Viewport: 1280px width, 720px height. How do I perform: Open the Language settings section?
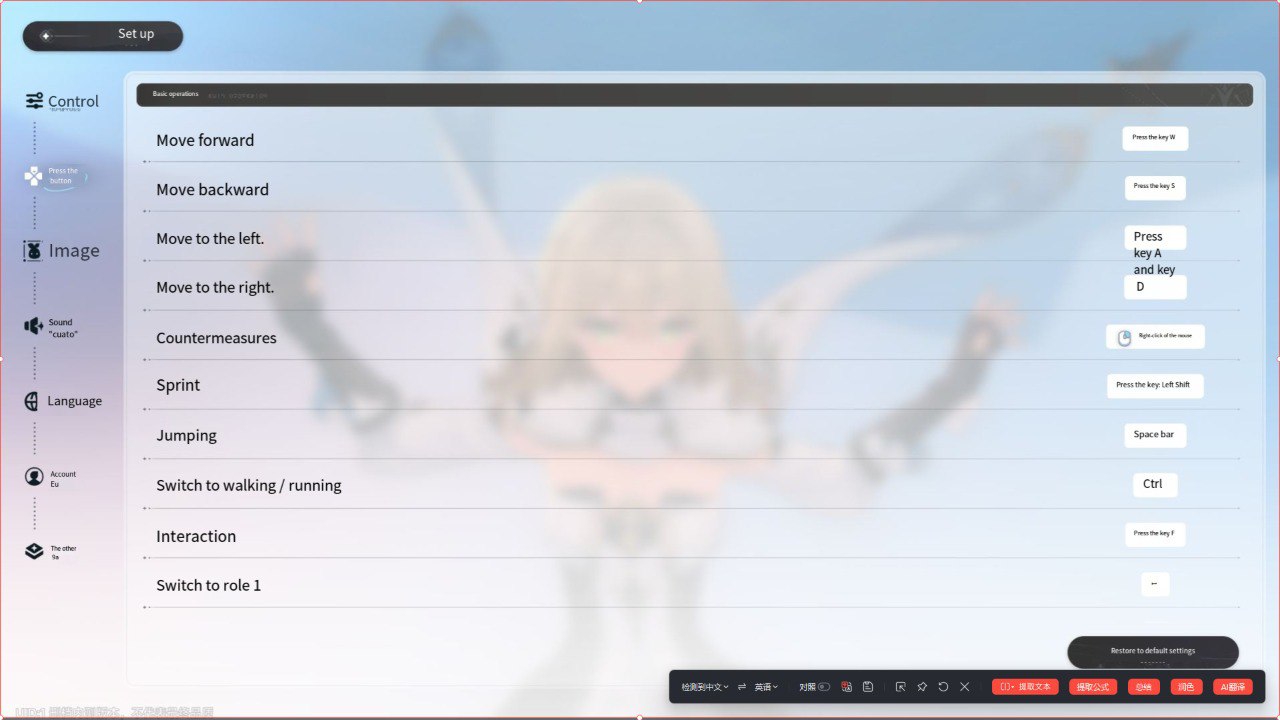coord(63,401)
